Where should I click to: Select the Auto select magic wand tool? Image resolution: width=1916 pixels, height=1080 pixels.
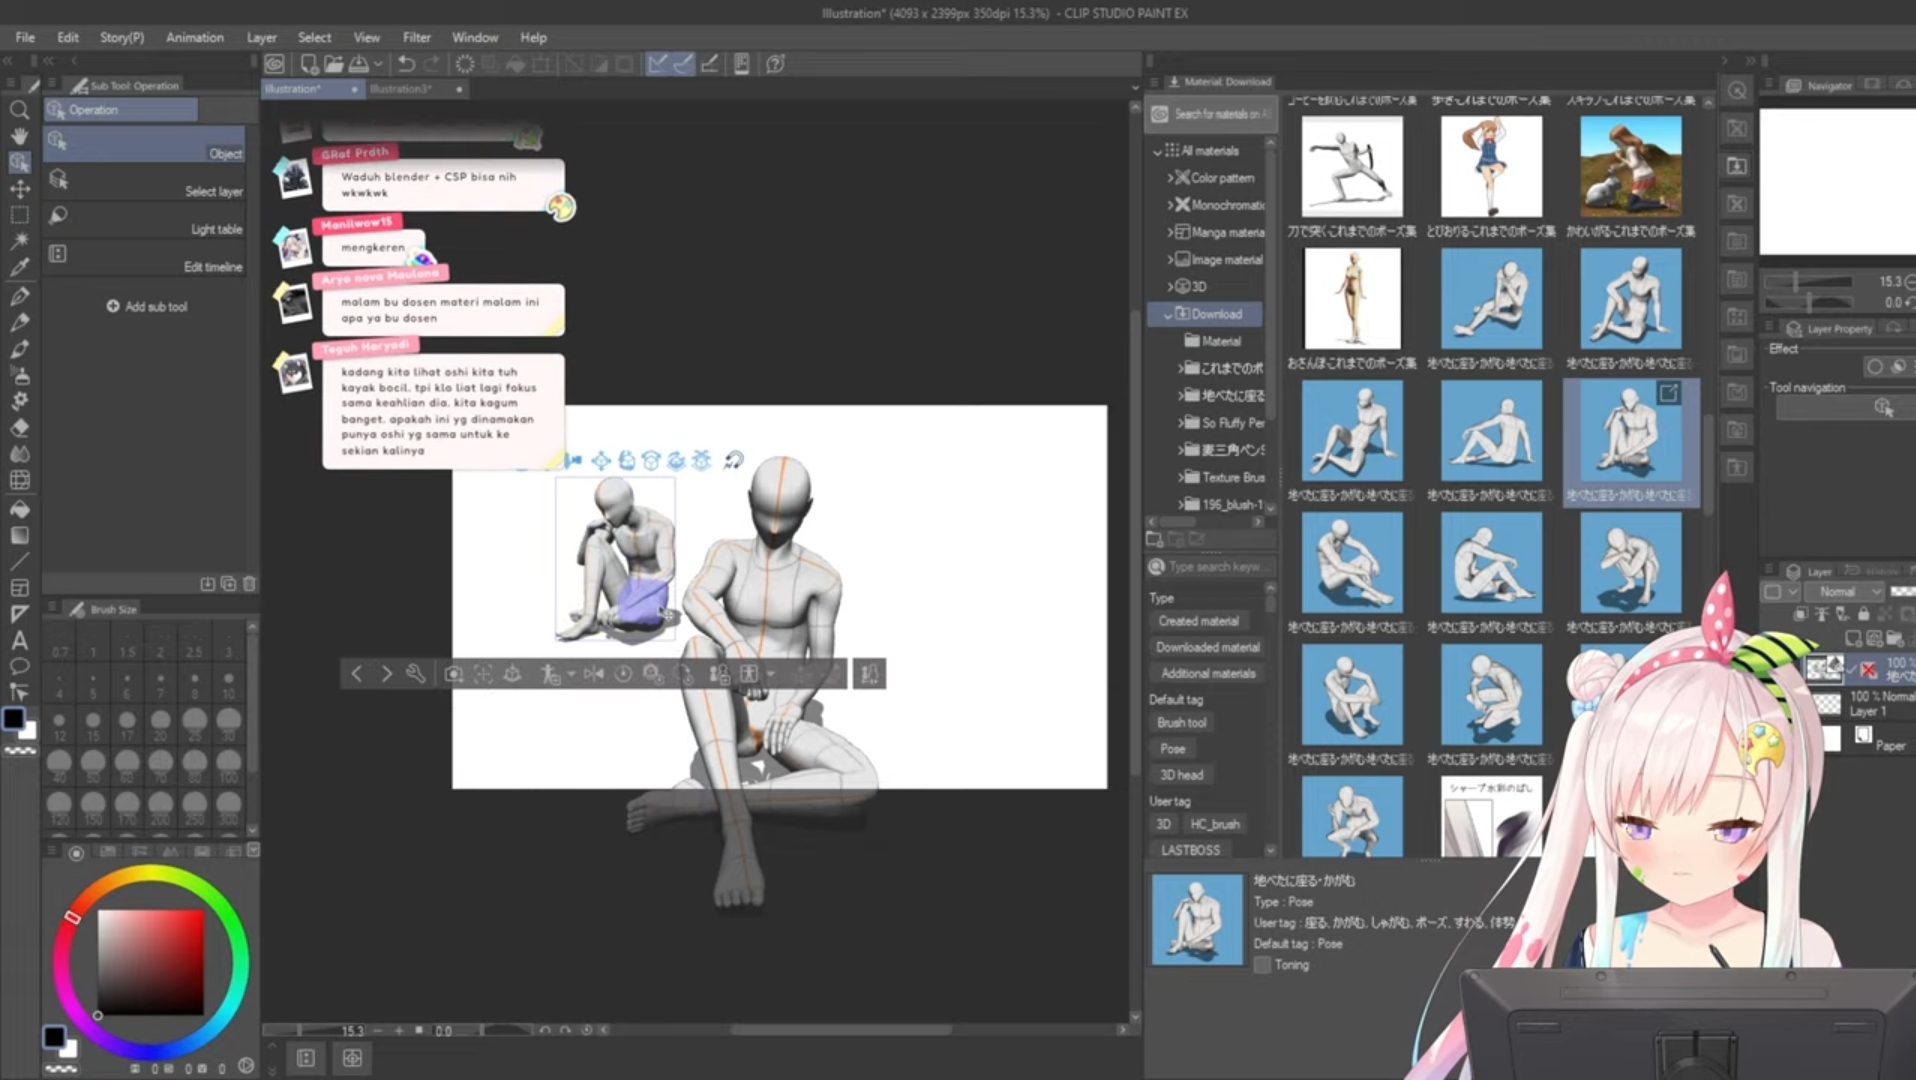[x=19, y=241]
